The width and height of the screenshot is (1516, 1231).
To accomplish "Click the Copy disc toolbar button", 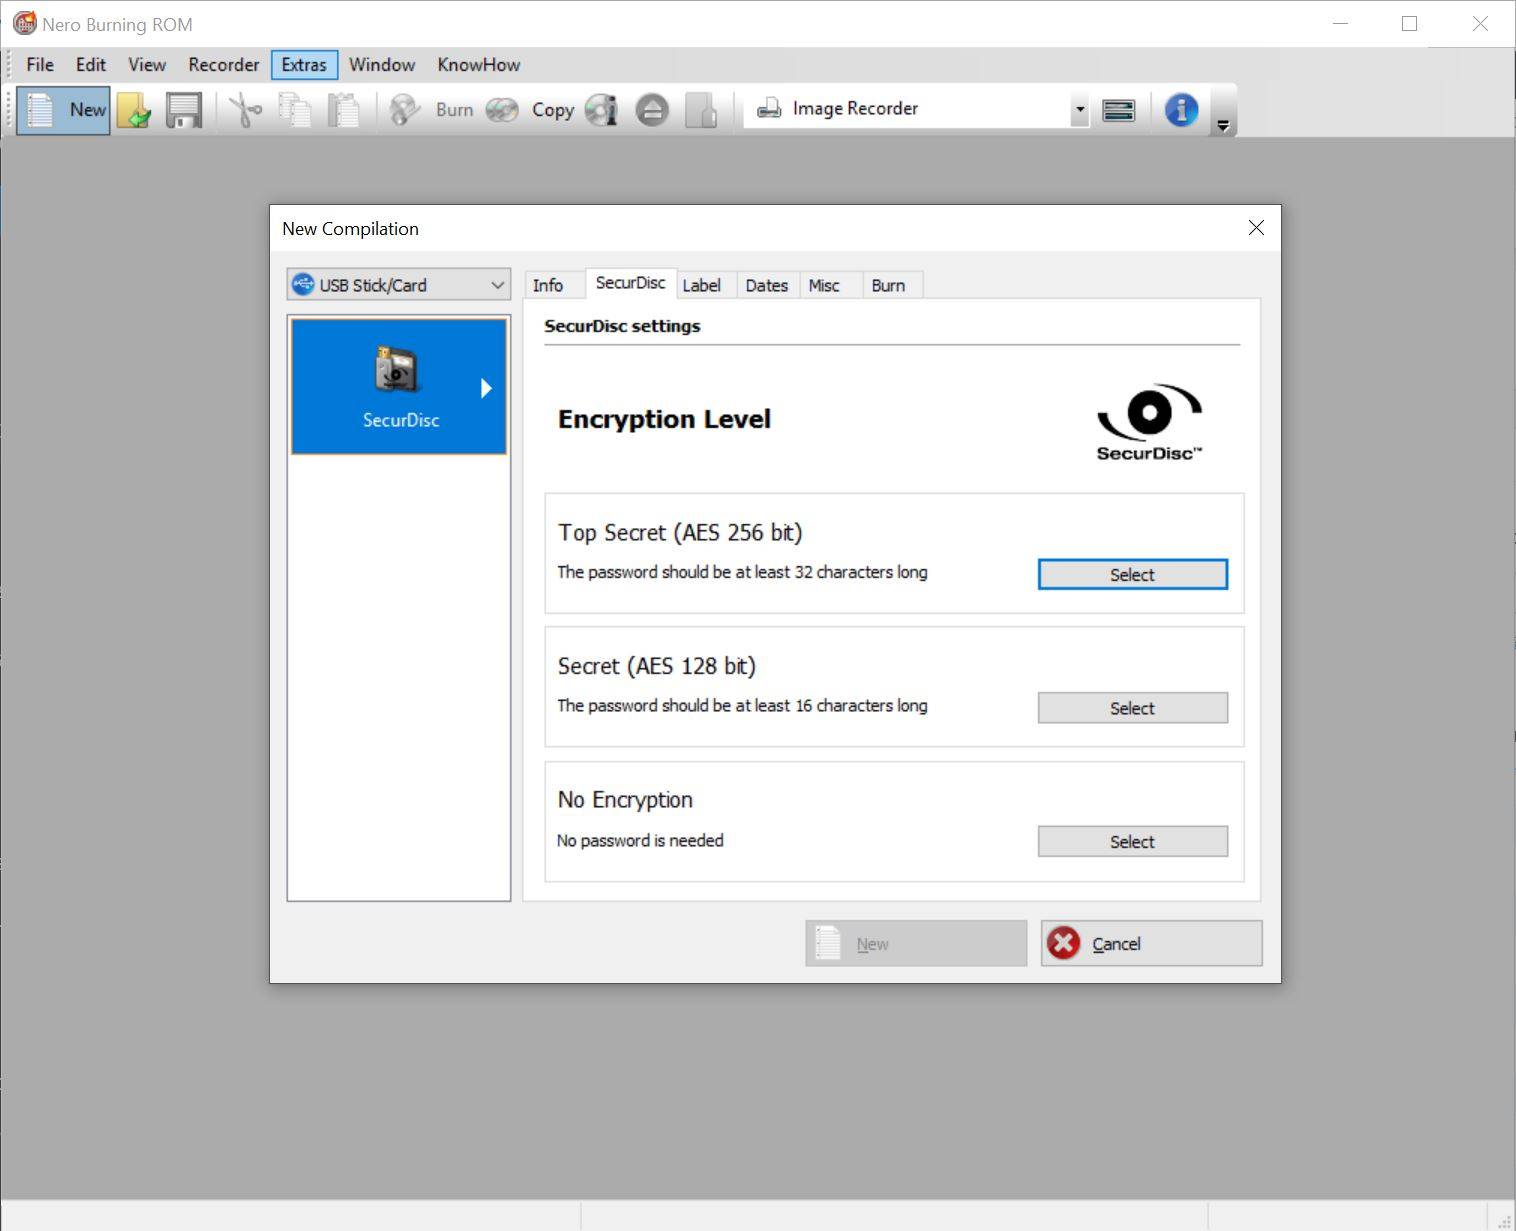I will coord(530,110).
